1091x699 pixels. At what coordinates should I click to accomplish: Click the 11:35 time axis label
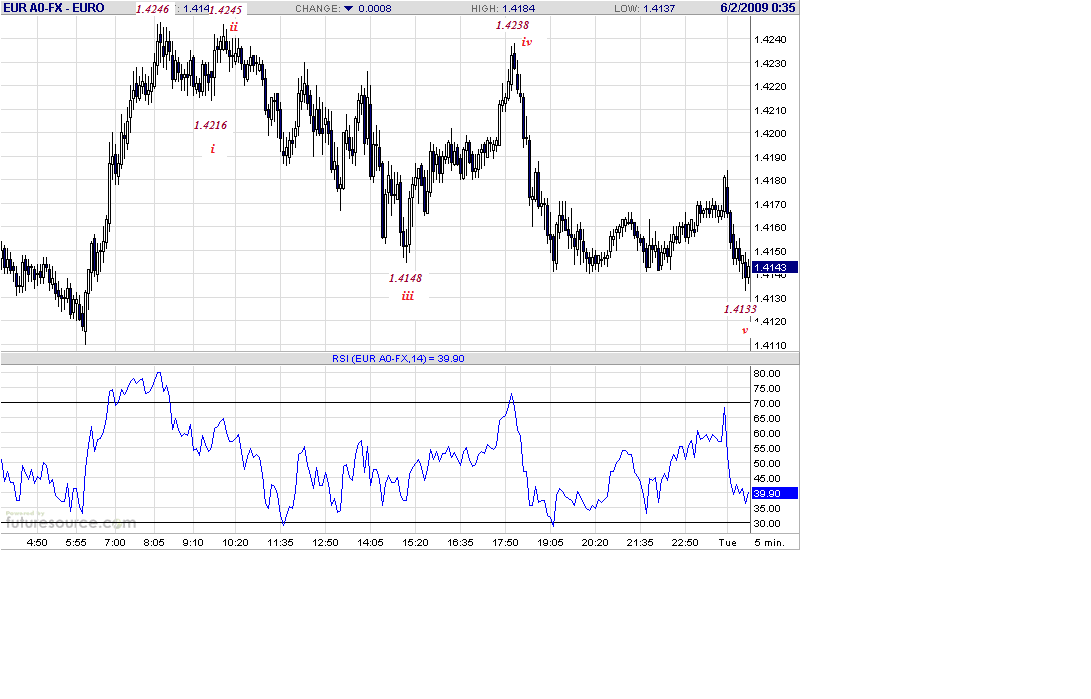[x=280, y=543]
